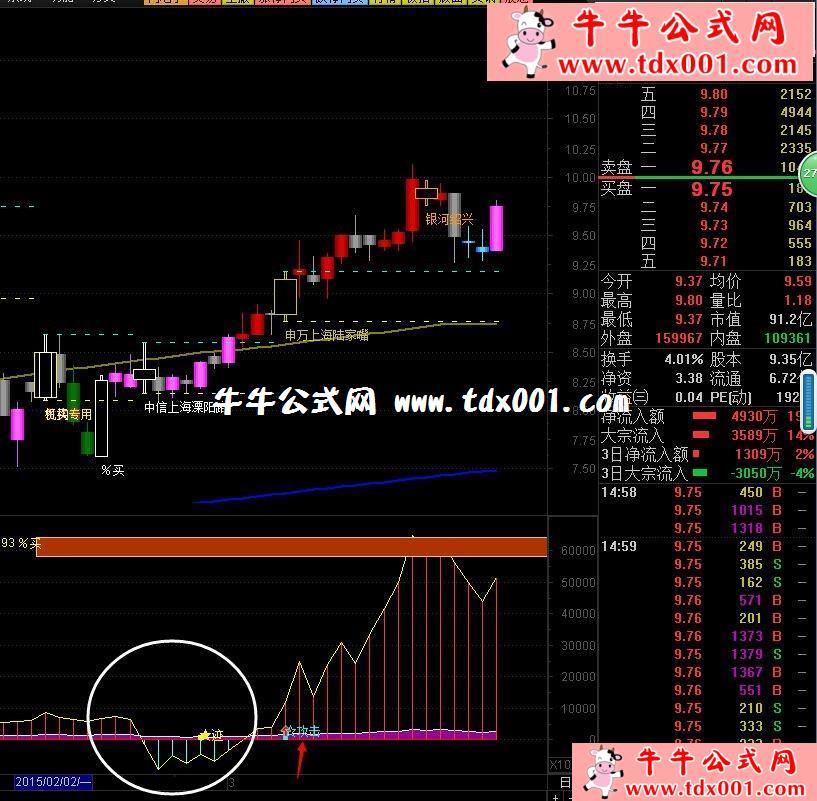Viewport: 817px width, 801px height.
Task: Select the sell trade of 385 lots
Action: (x=706, y=564)
